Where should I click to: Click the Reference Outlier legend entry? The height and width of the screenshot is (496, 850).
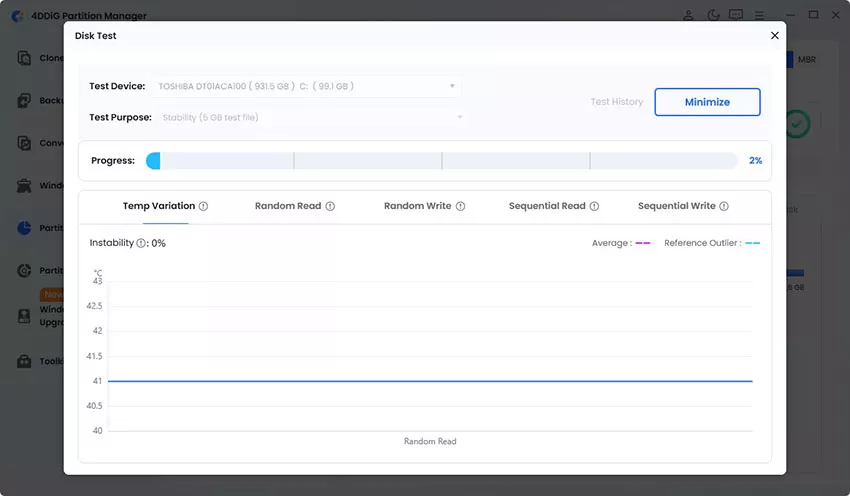tap(712, 243)
